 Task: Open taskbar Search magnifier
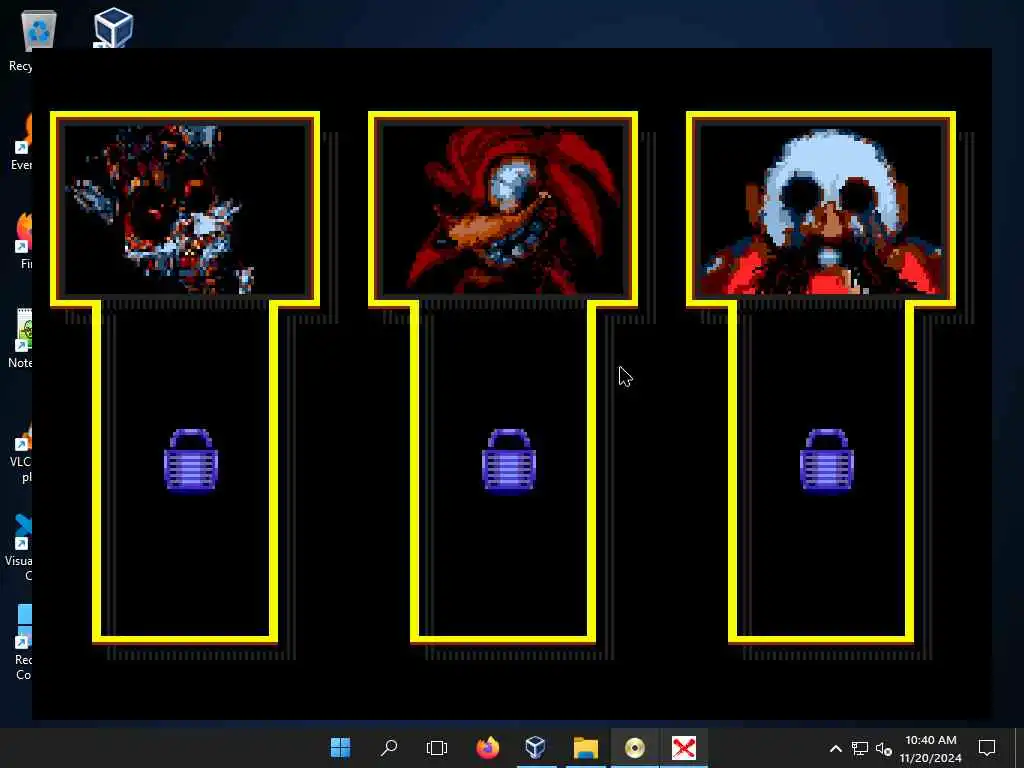(389, 747)
